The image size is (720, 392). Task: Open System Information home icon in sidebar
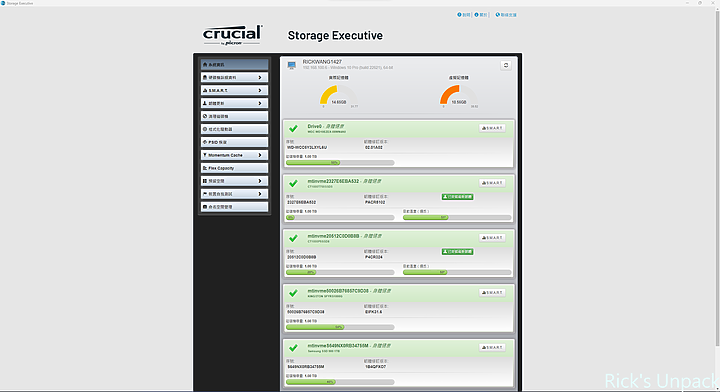(x=205, y=64)
